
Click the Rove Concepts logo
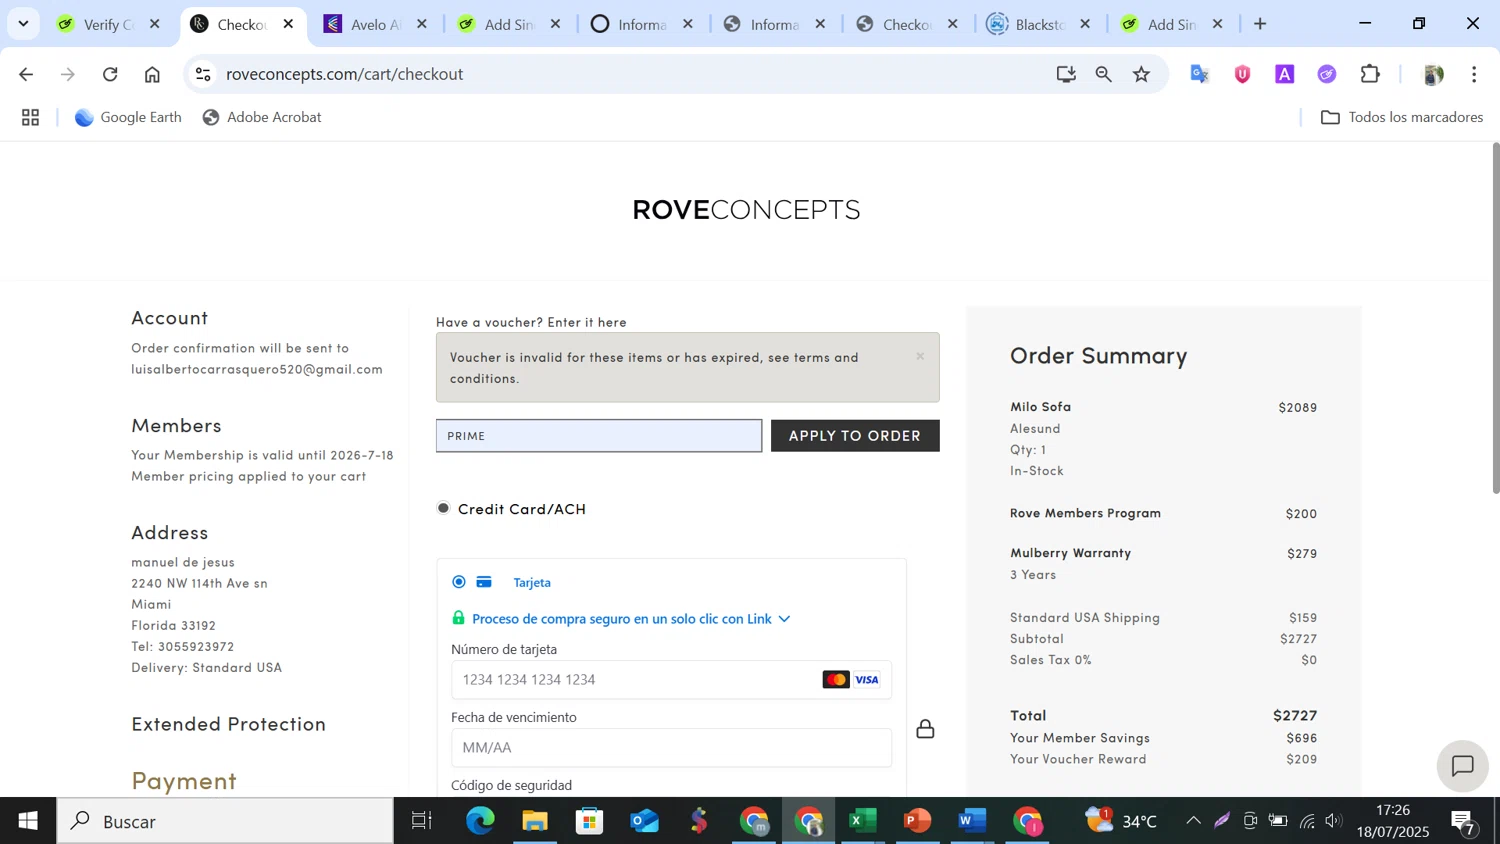(x=746, y=209)
